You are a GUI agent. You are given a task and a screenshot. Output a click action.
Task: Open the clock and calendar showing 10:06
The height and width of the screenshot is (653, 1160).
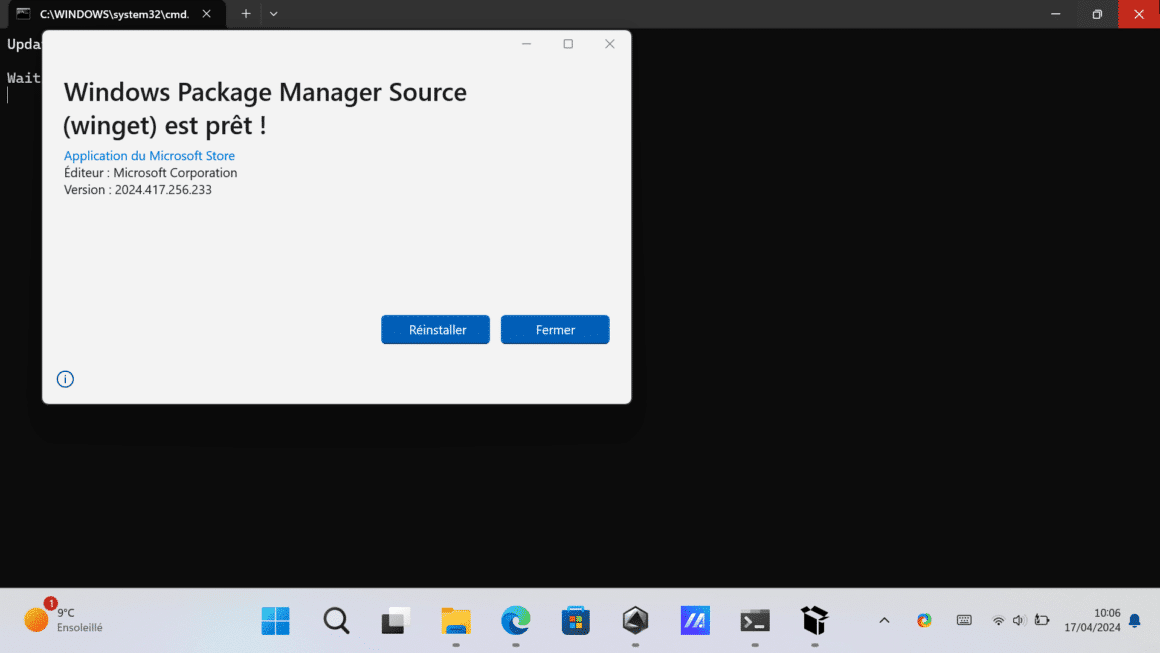pyautogui.click(x=1092, y=620)
